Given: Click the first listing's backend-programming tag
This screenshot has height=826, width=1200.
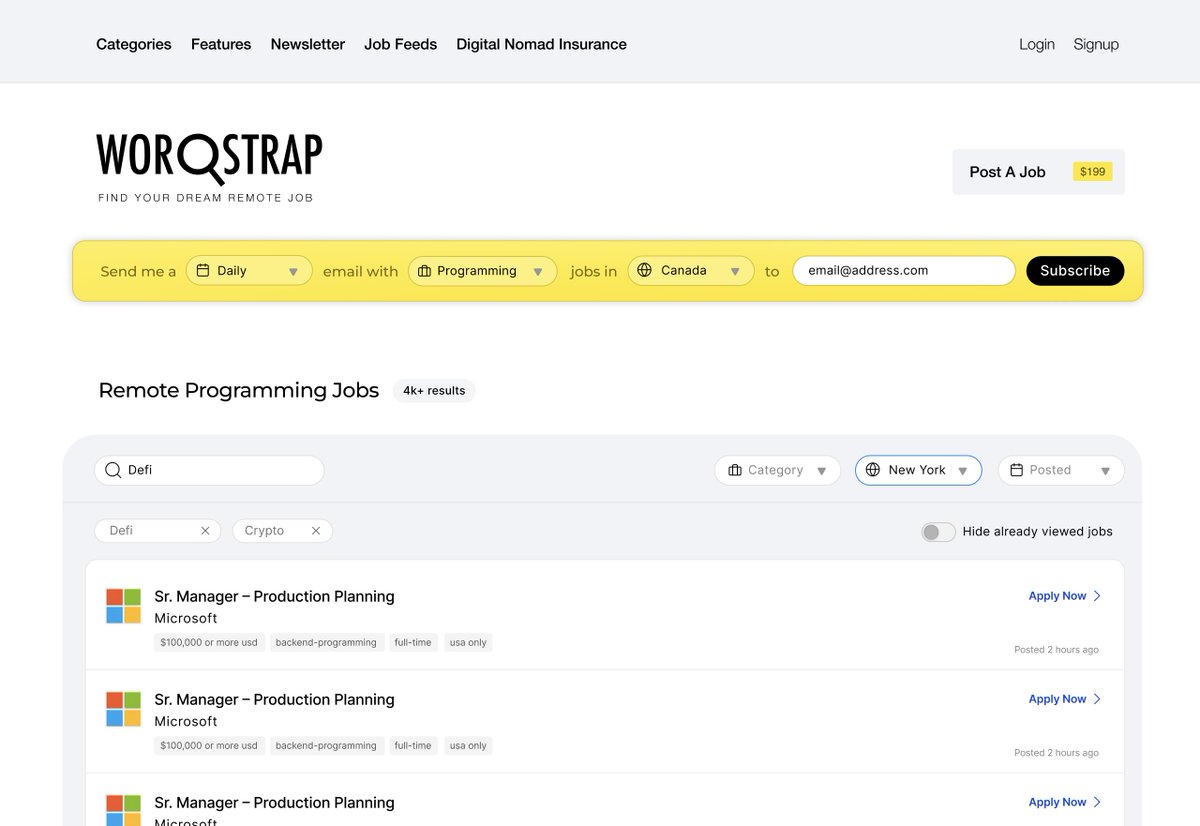Looking at the screenshot, I should pyautogui.click(x=326, y=643).
